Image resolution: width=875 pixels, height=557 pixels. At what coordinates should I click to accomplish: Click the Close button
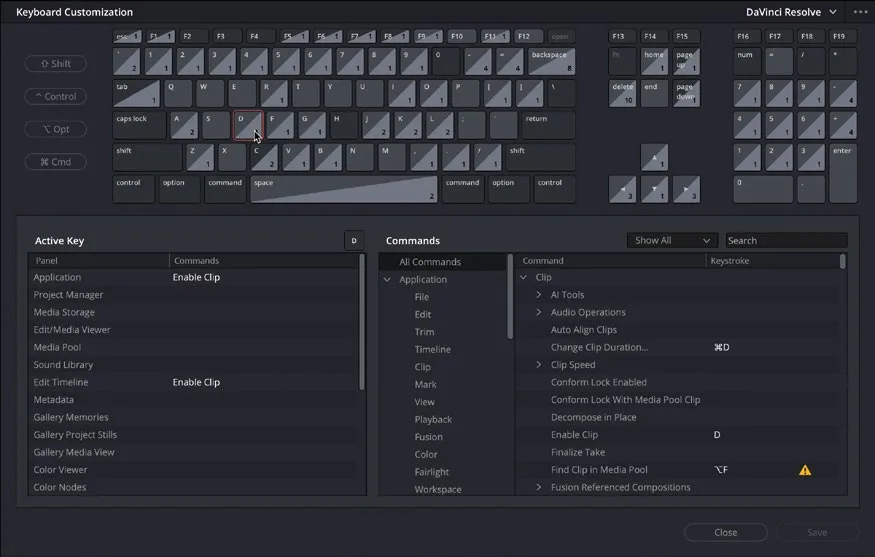725,532
